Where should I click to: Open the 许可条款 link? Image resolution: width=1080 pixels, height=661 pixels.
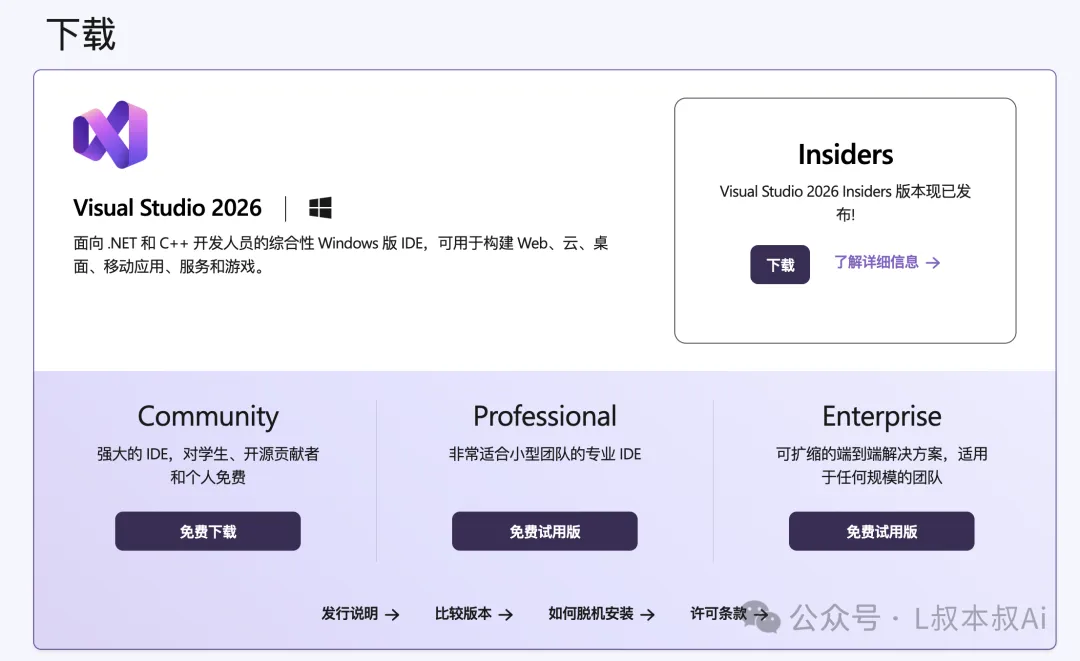coord(729,613)
